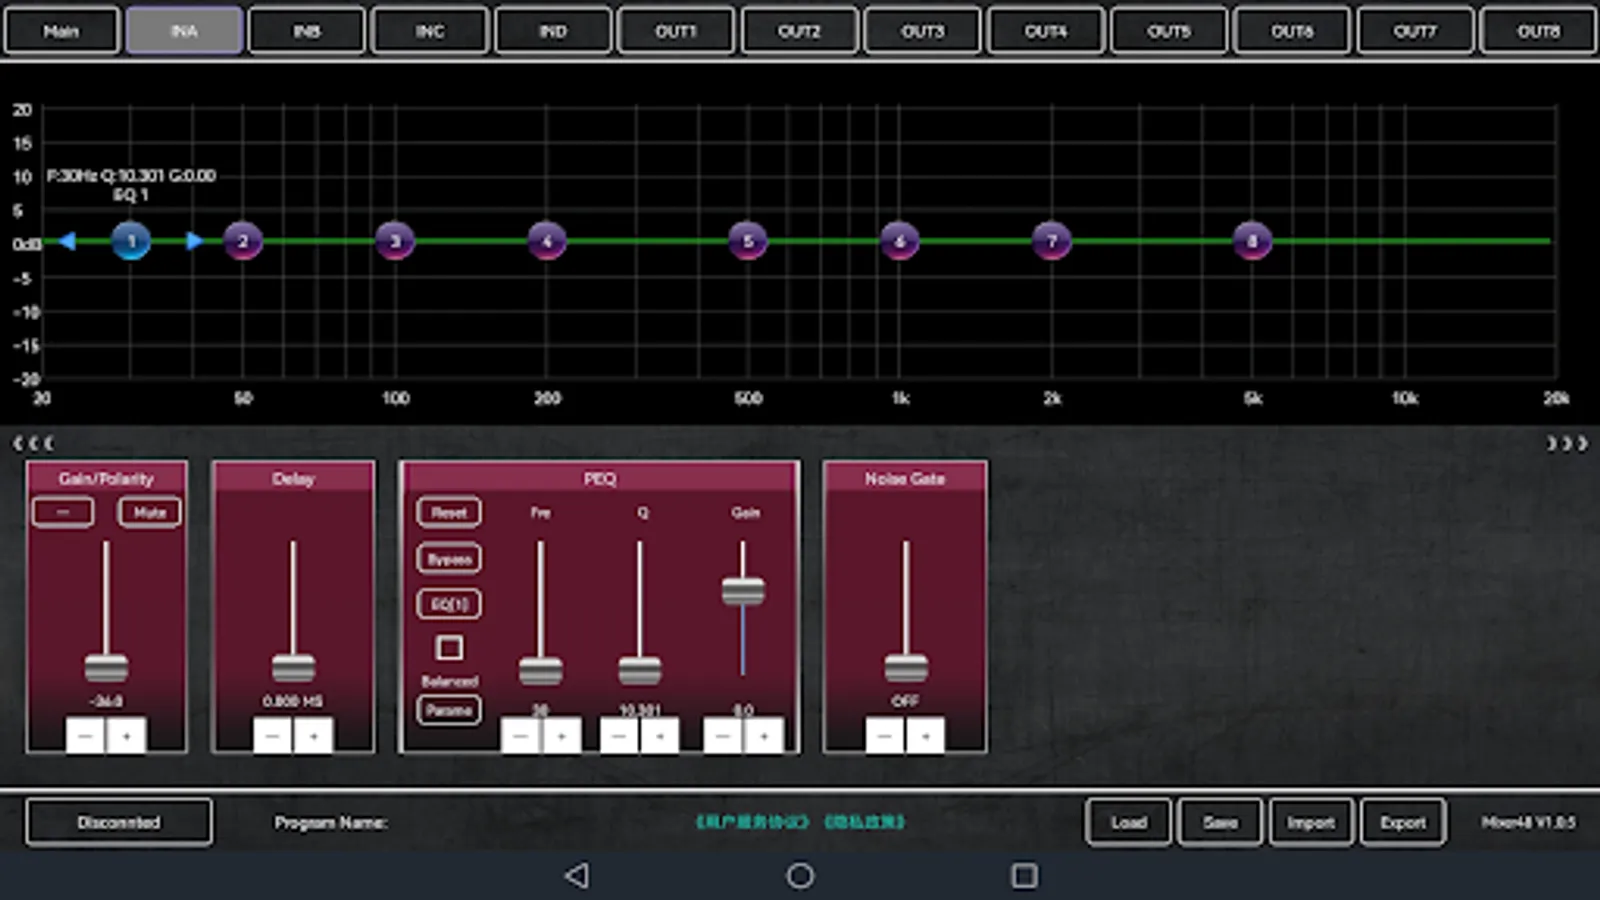Open the Params filter type selector

449,710
